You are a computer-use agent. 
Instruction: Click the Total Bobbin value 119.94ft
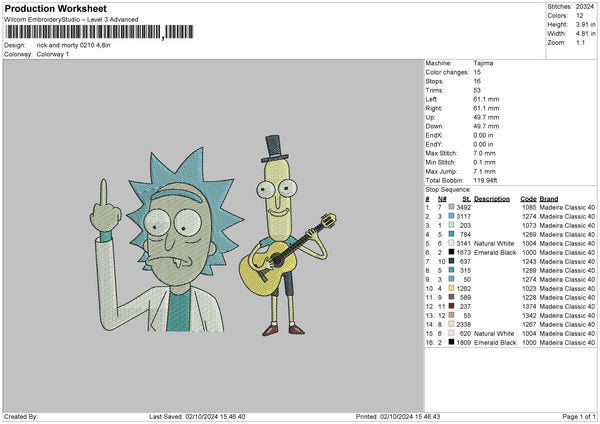(x=485, y=181)
